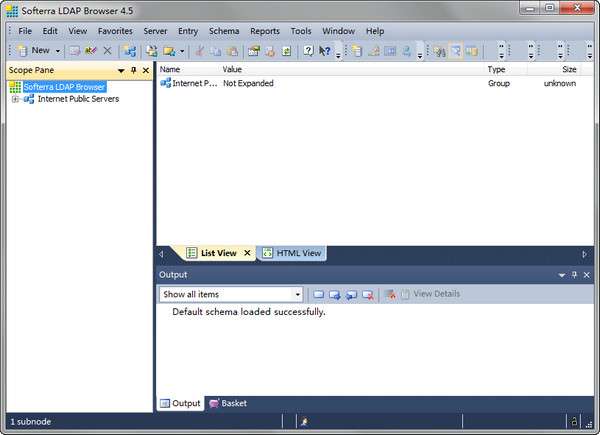This screenshot has height=435, width=600.
Task: Click the clear output icon before View Details
Action: [390, 294]
